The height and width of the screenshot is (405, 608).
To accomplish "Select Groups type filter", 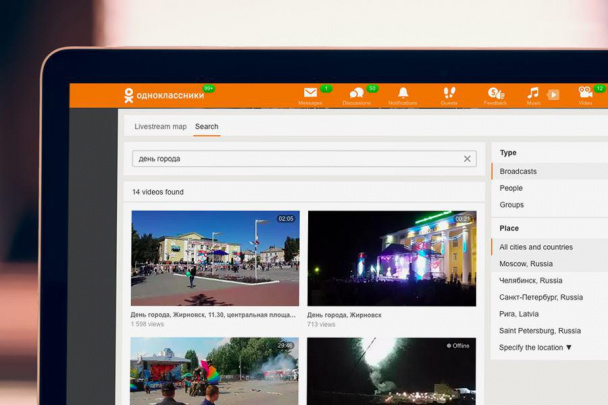I will pyautogui.click(x=512, y=205).
